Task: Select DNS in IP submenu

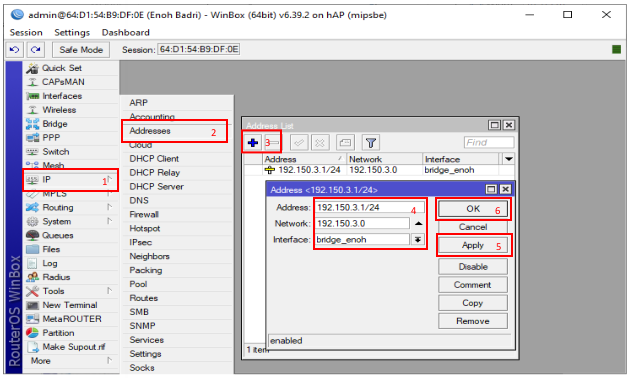Action: click(177, 200)
